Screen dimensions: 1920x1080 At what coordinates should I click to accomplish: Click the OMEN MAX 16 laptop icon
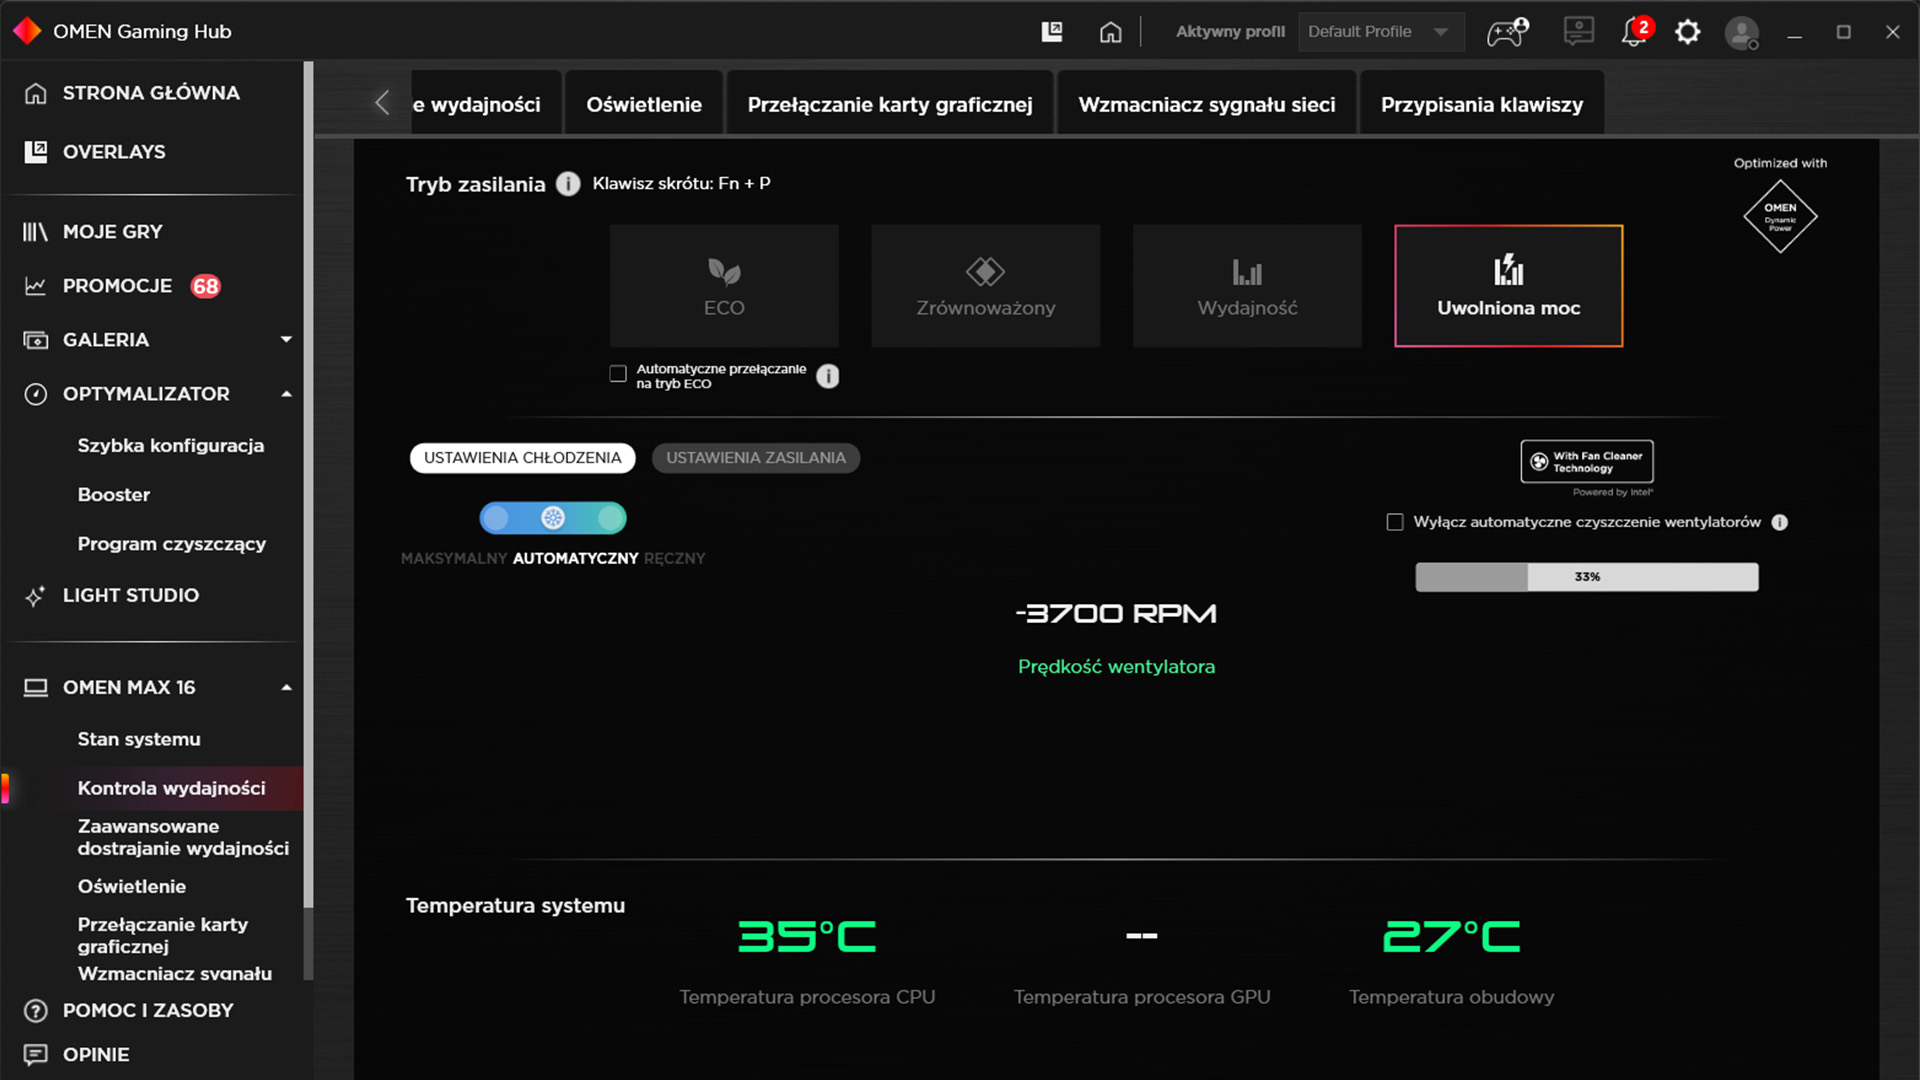coord(35,688)
